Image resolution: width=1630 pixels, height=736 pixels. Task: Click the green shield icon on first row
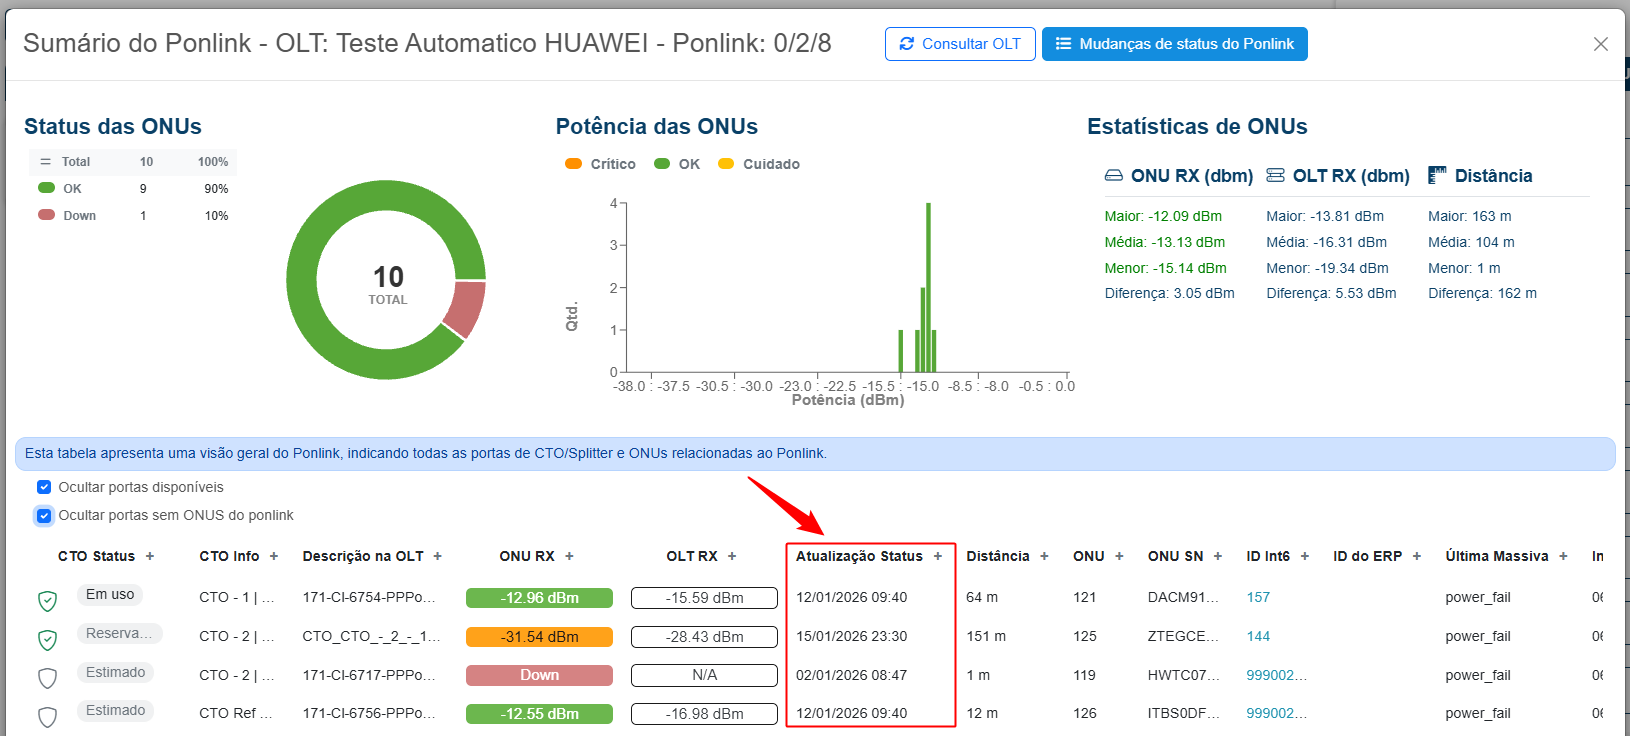tap(47, 600)
